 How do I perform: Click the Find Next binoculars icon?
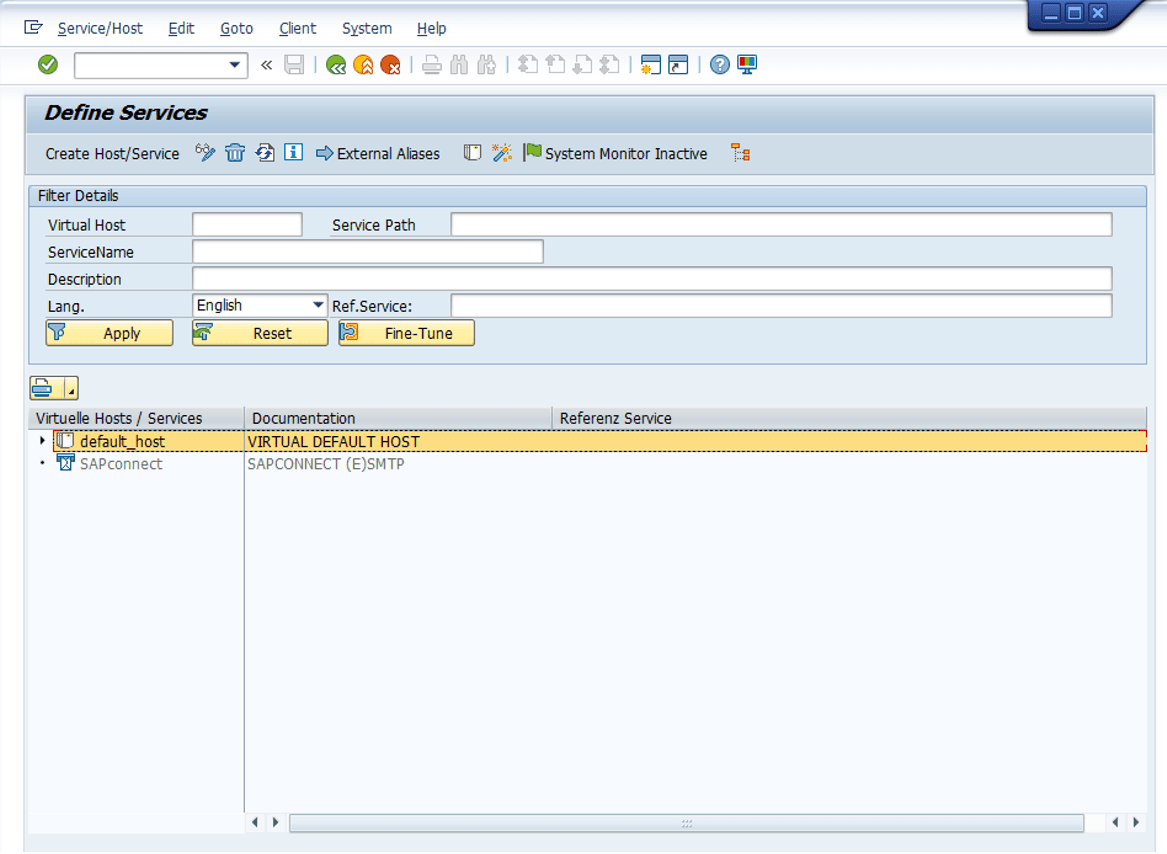coord(486,65)
